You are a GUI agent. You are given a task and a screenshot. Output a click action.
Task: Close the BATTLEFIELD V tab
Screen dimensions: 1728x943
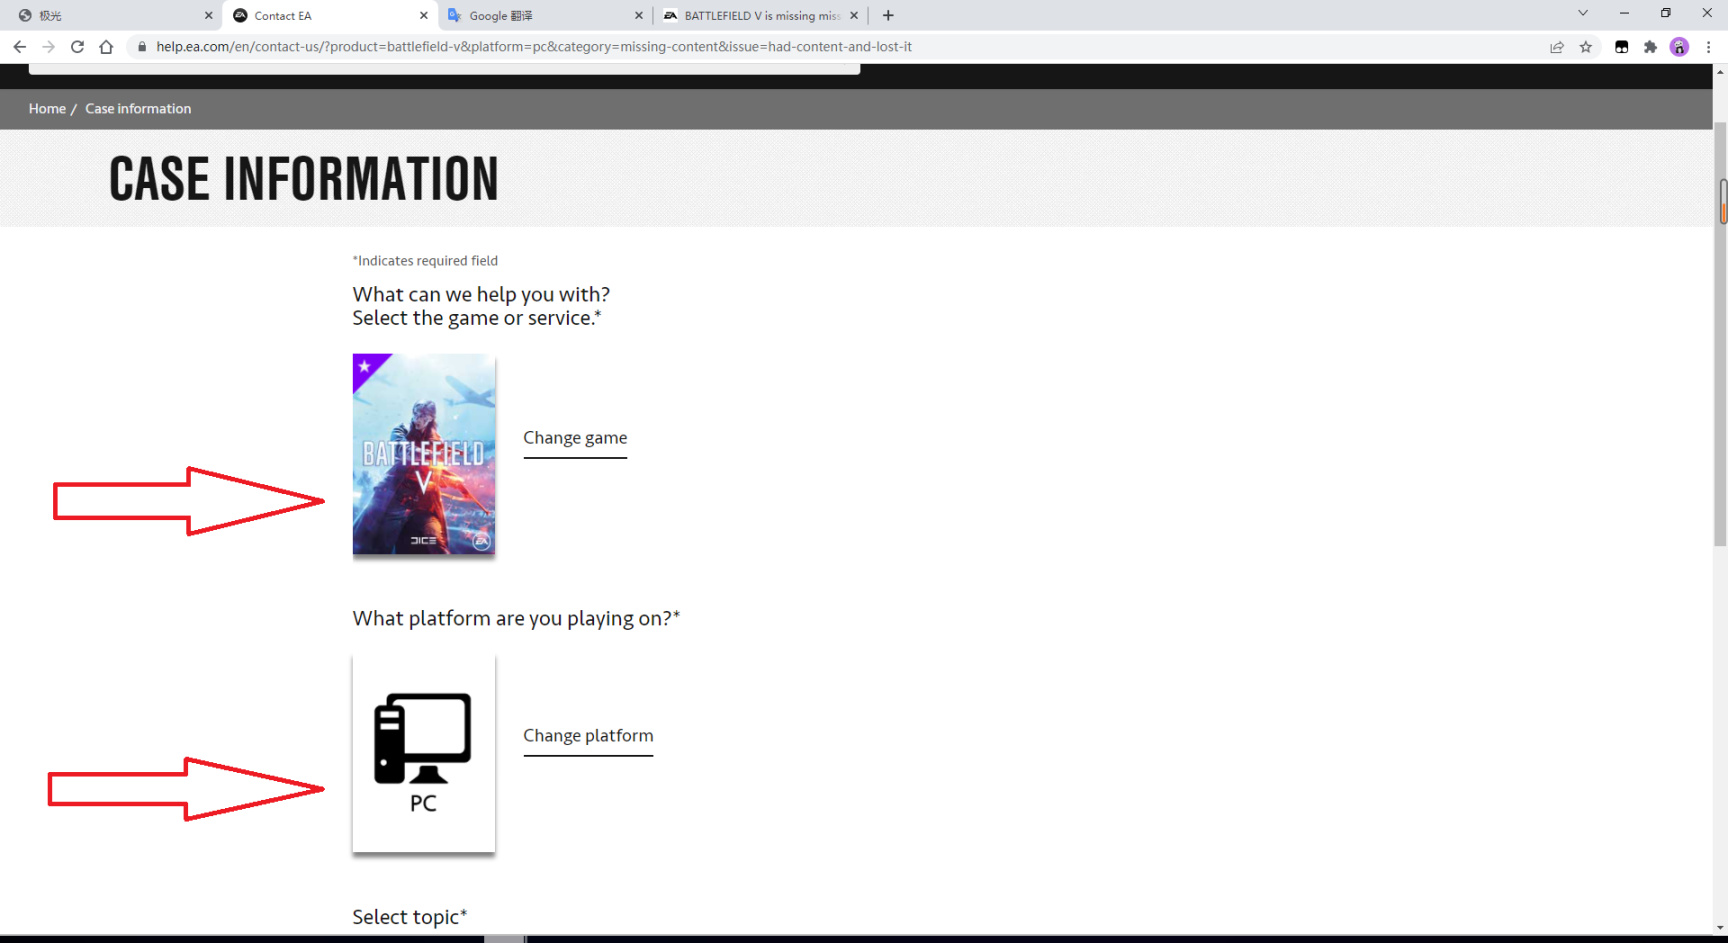pyautogui.click(x=854, y=15)
